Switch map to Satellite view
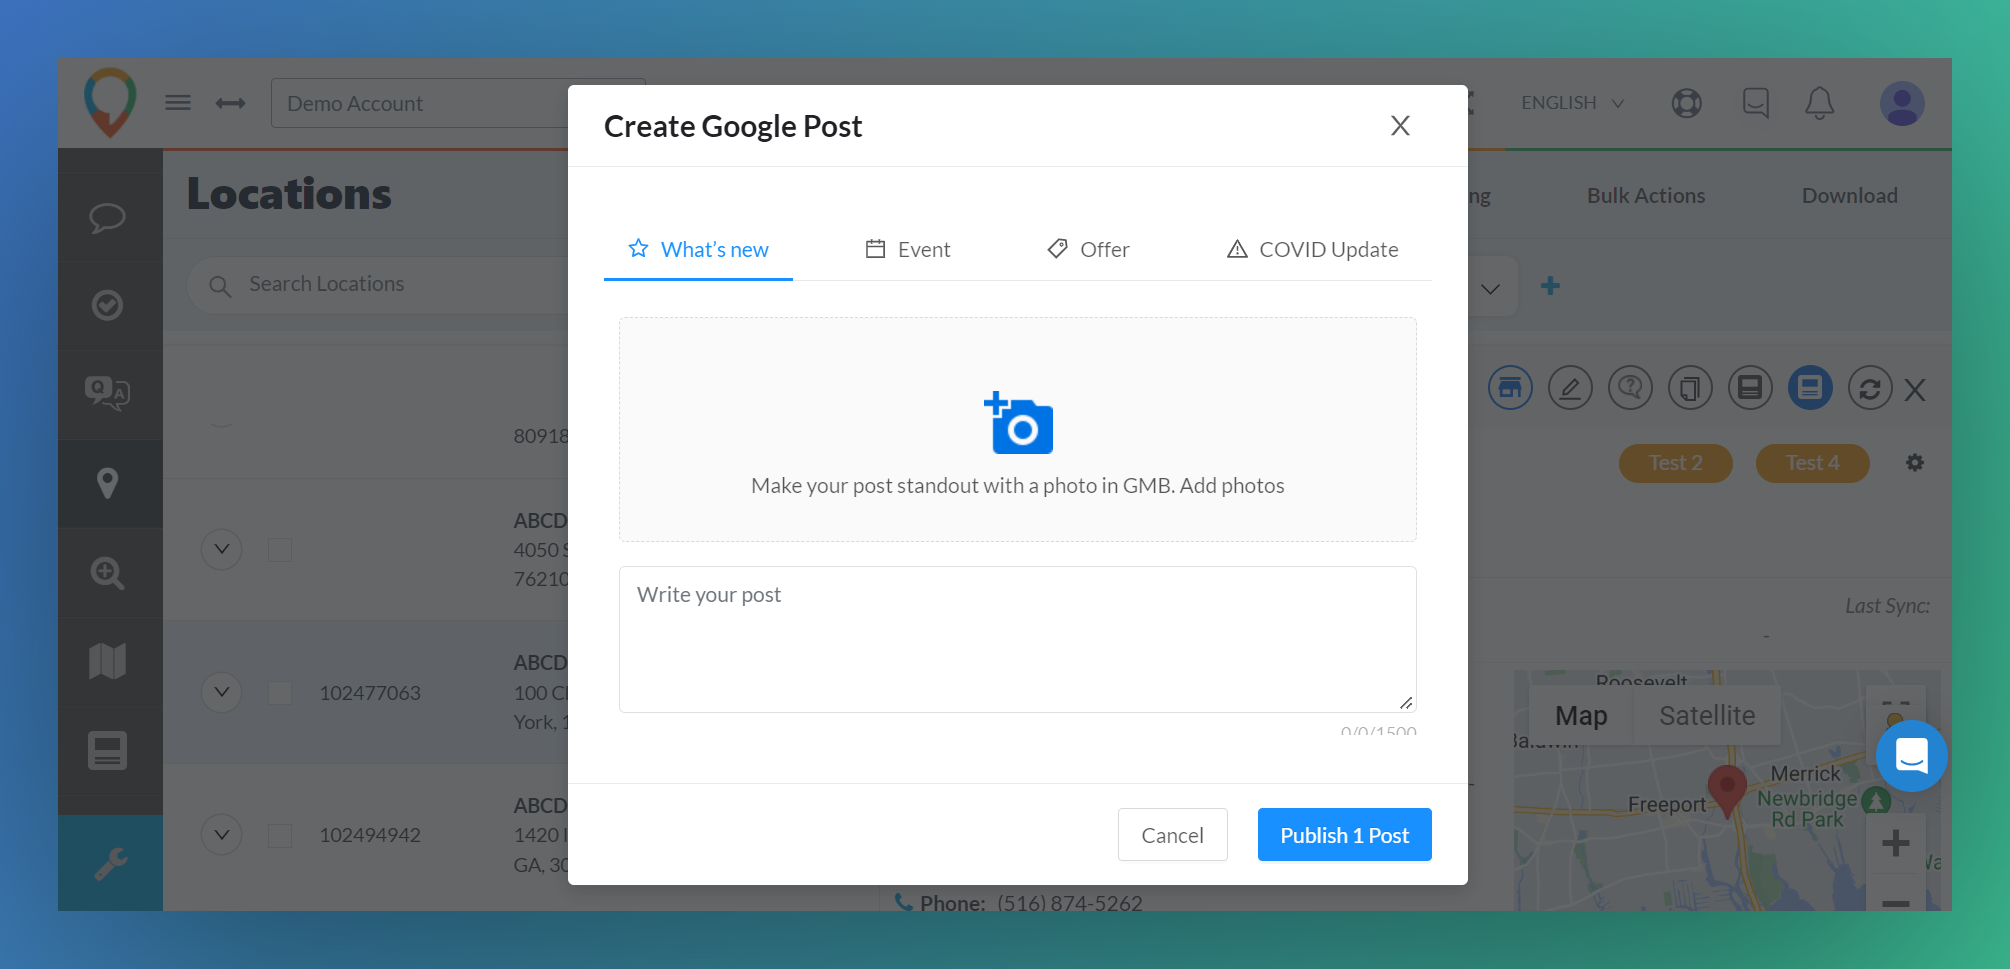This screenshot has height=969, width=2010. coord(1707,716)
